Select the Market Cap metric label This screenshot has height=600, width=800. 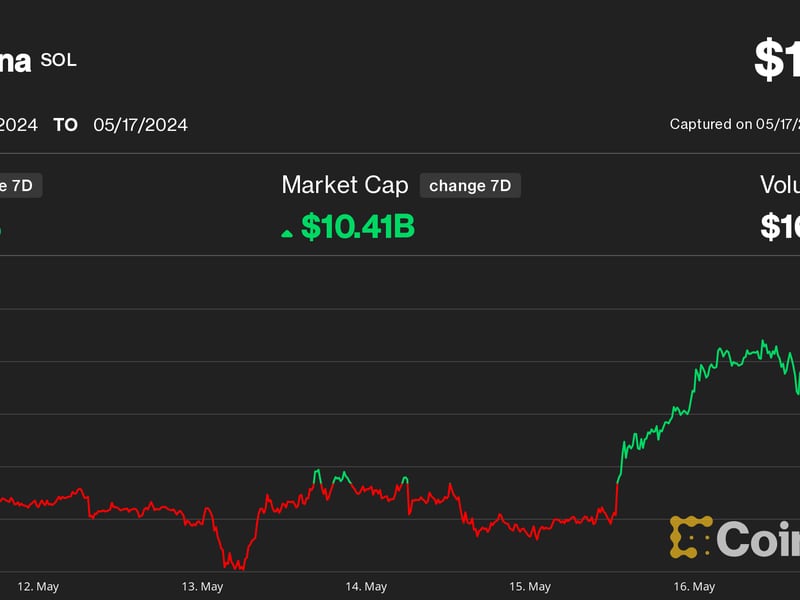click(345, 185)
